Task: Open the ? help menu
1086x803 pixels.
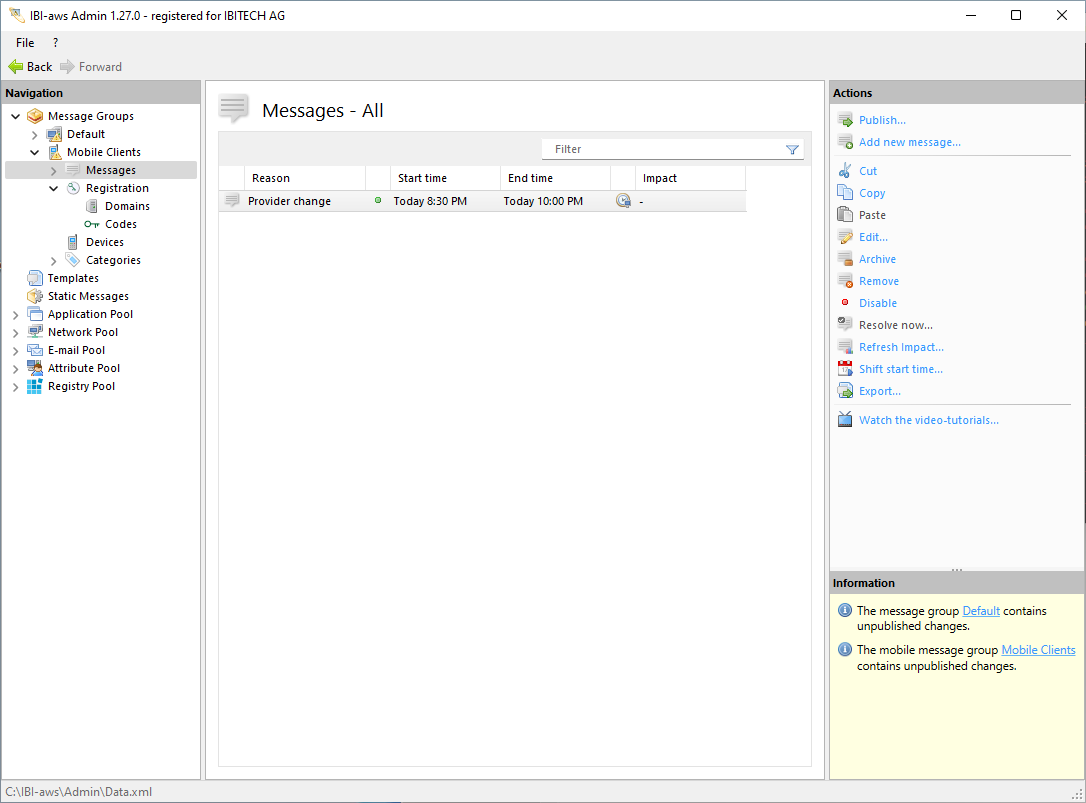Action: [x=55, y=43]
